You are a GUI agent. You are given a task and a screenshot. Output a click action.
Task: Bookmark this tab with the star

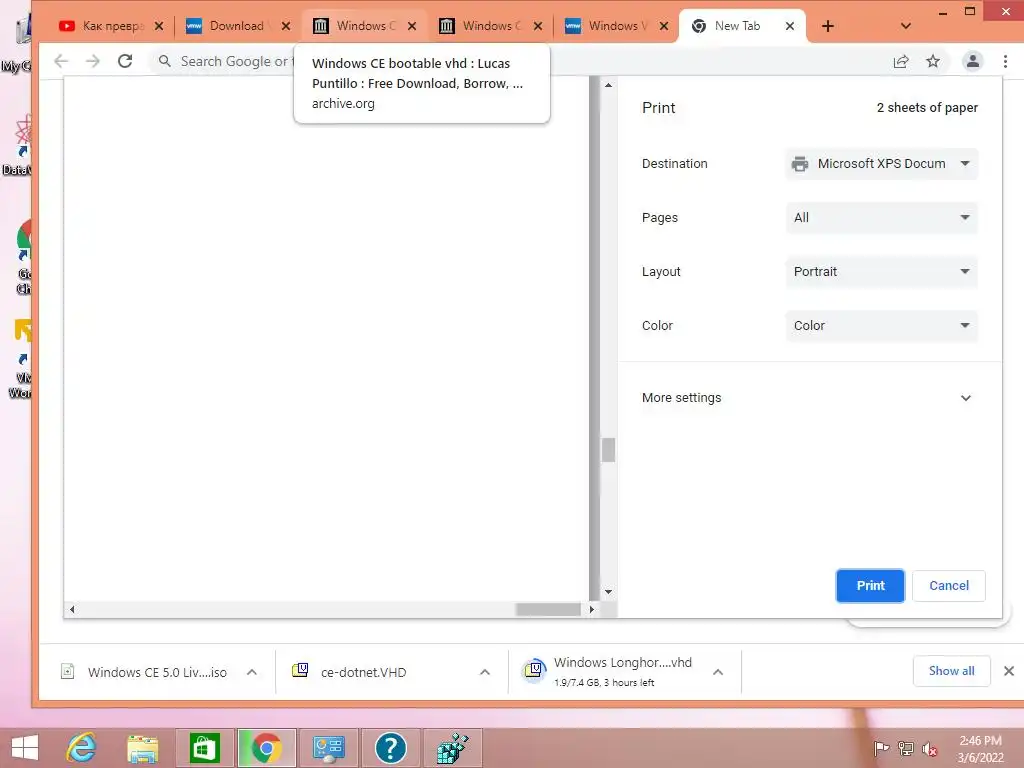pos(933,61)
